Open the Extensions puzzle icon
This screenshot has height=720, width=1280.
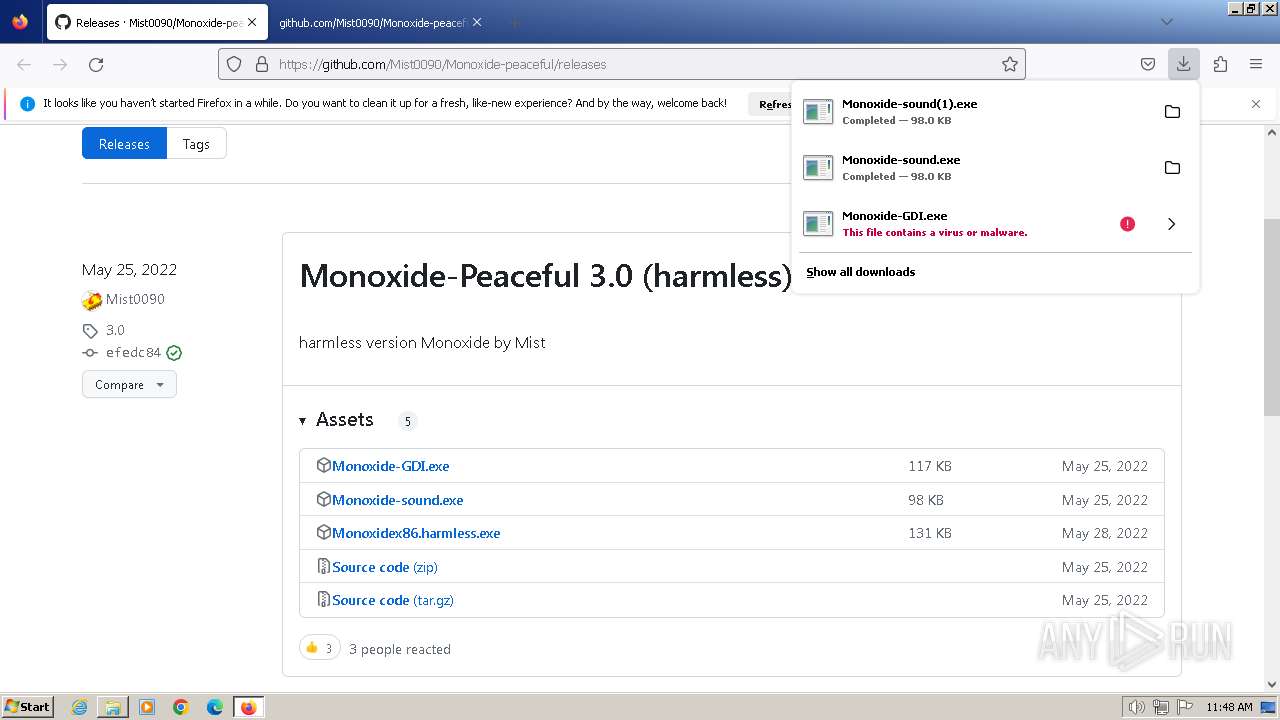point(1220,64)
